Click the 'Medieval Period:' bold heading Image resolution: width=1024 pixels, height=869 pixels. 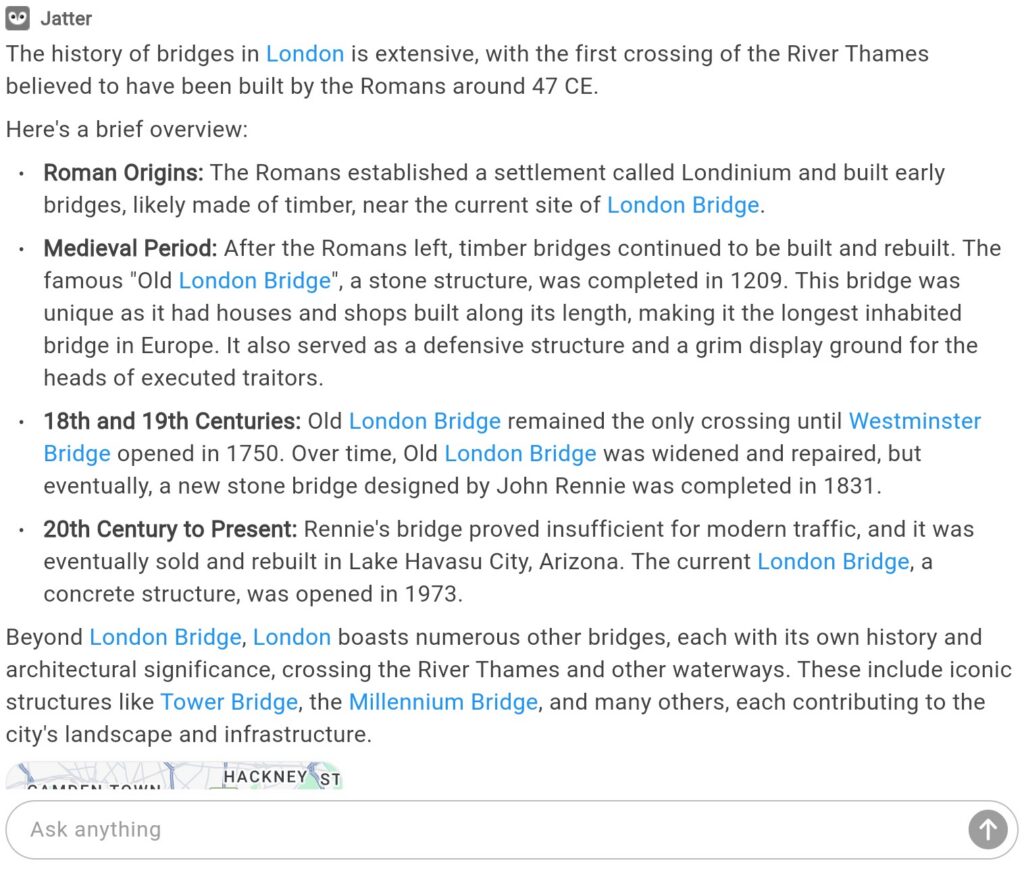tap(130, 249)
